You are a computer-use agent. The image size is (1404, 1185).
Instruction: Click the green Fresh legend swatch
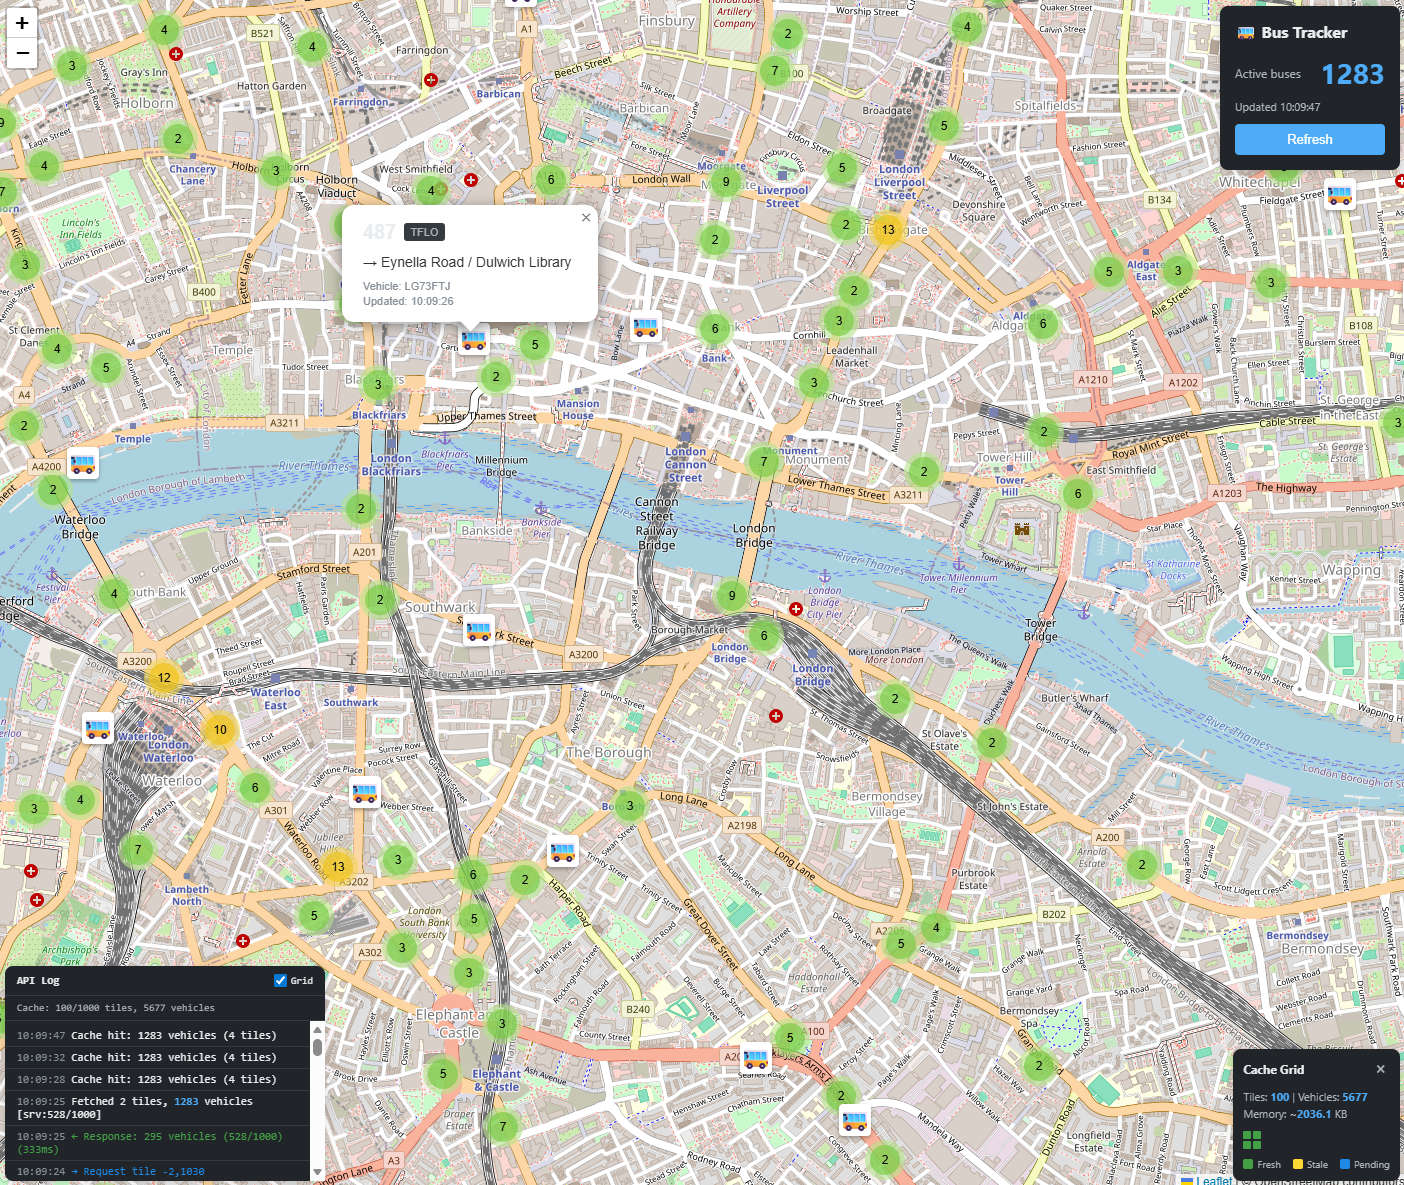pyautogui.click(x=1247, y=1164)
